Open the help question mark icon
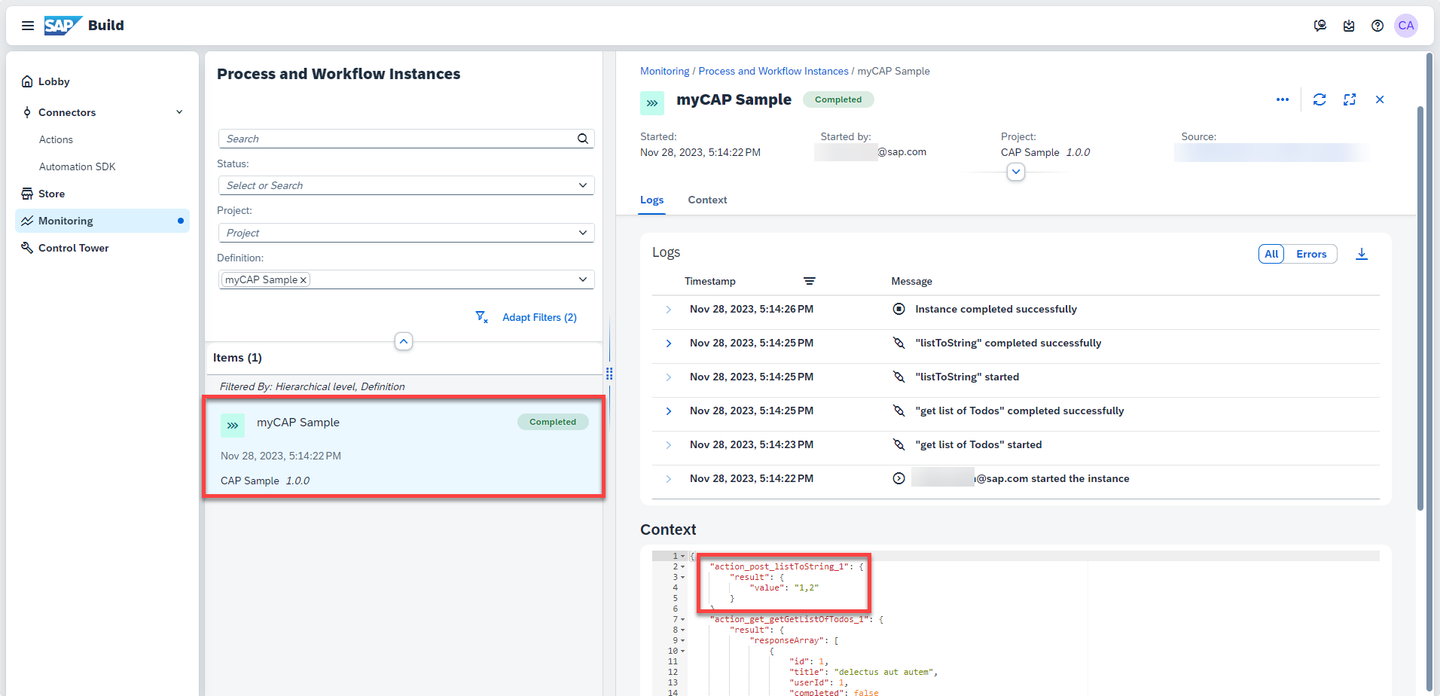This screenshot has width=1440, height=696. [x=1377, y=25]
